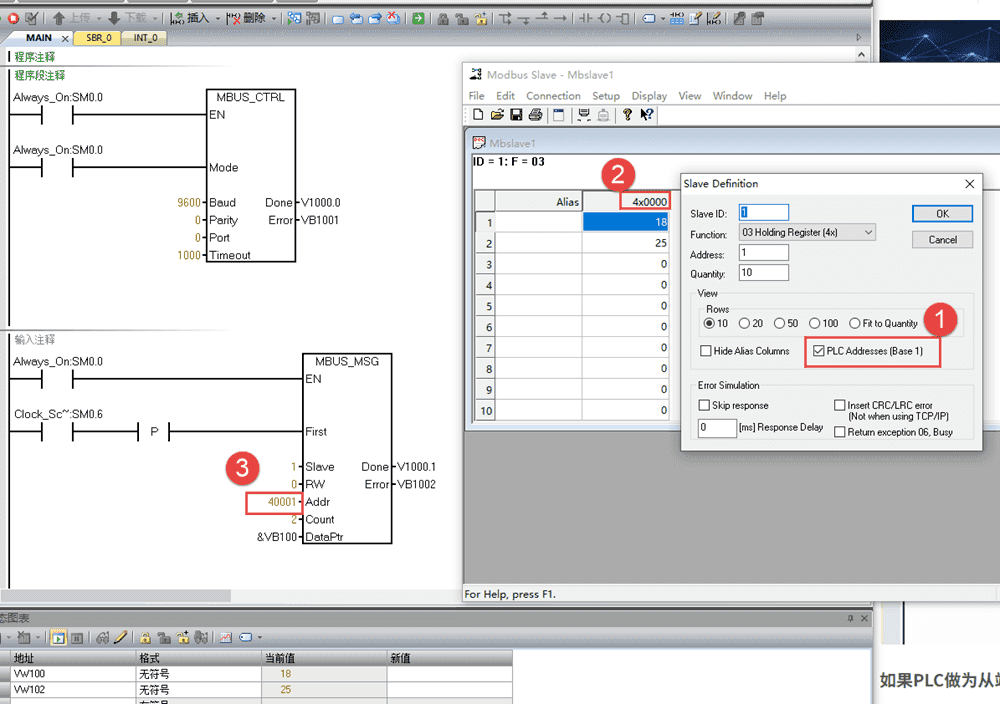The image size is (1000, 704).
Task: Open the Function dropdown list
Action: 867,233
